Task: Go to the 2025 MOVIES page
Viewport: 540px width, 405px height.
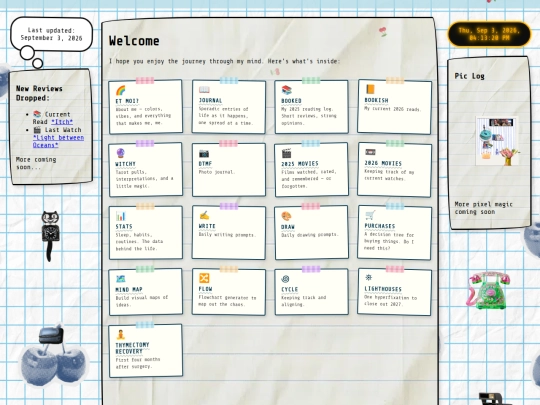Action: pos(300,164)
